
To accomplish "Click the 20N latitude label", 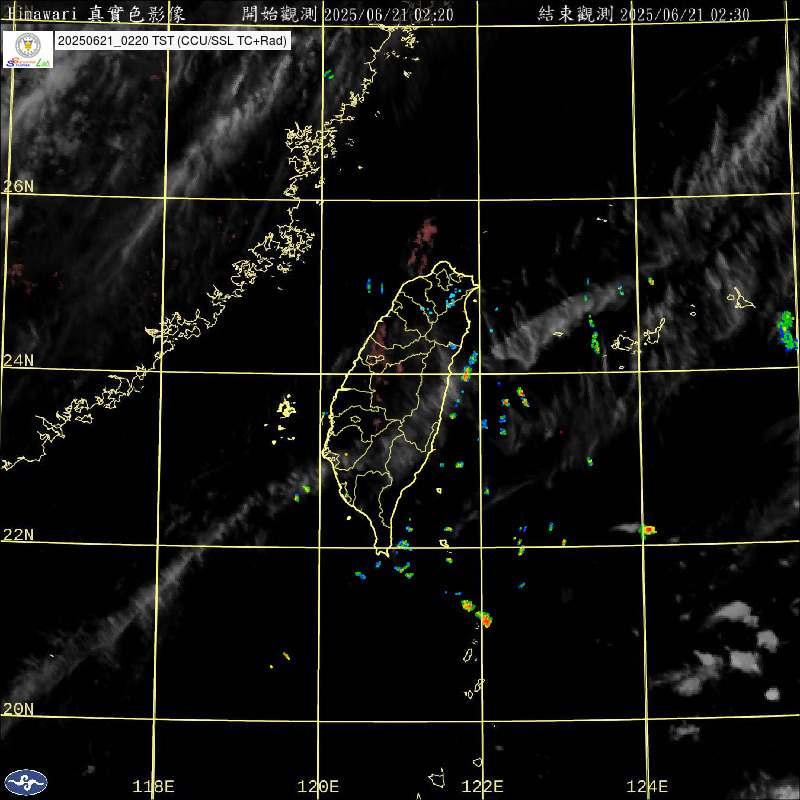I will (18, 709).
